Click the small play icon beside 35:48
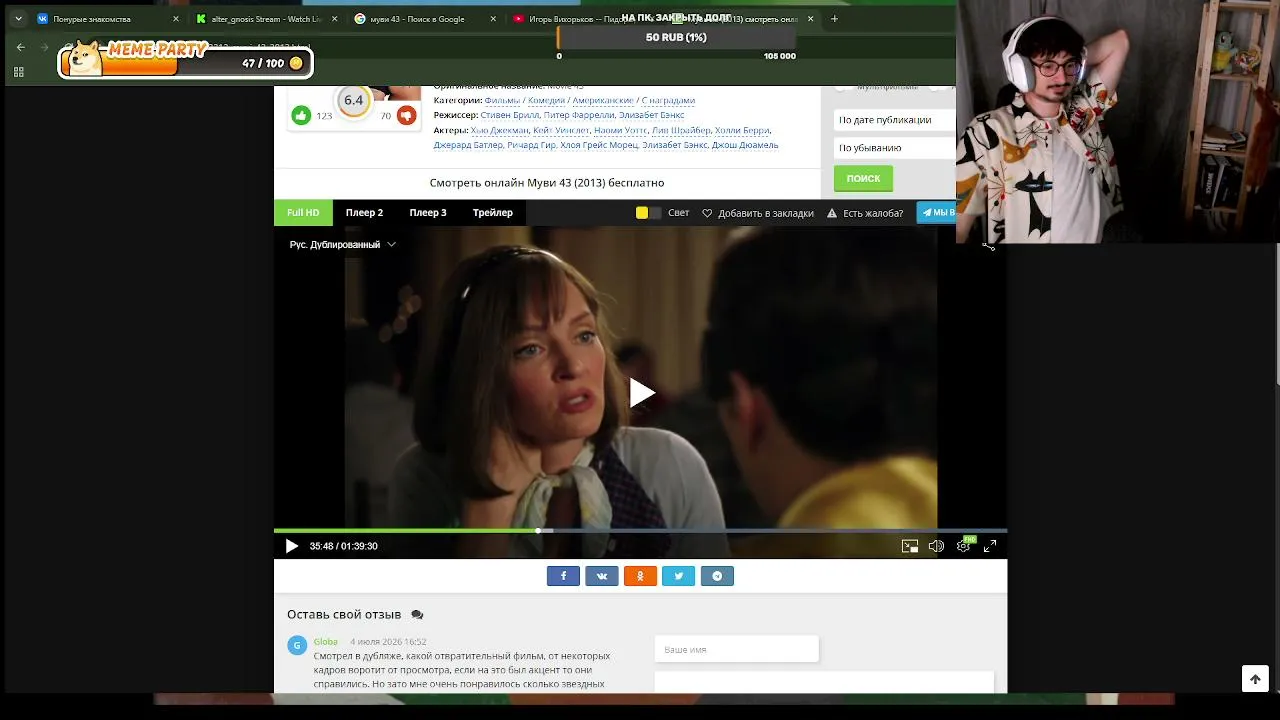Image resolution: width=1280 pixels, height=720 pixels. coord(291,546)
